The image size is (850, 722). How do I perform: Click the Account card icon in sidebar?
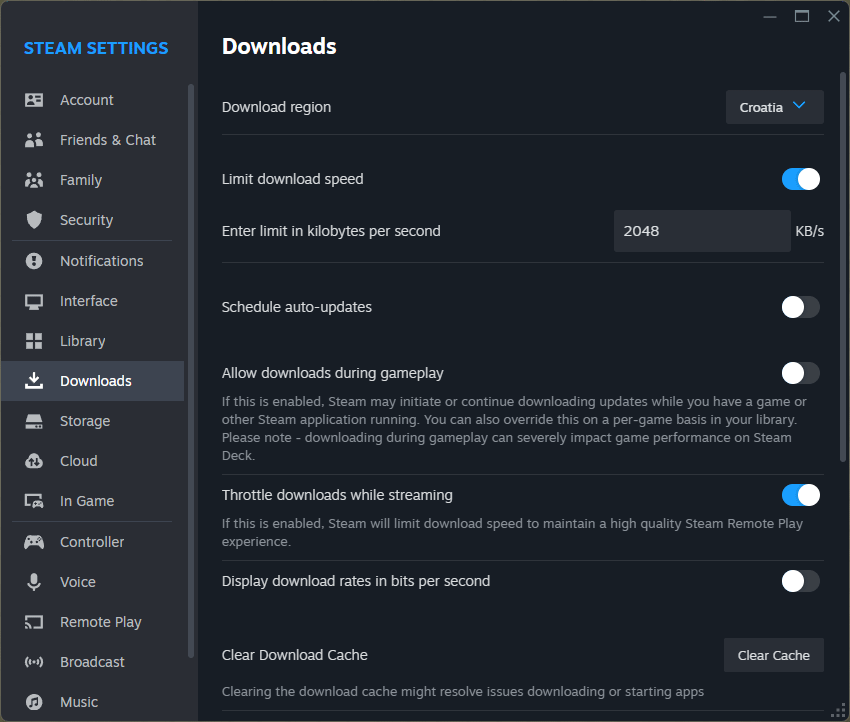pyautogui.click(x=34, y=100)
